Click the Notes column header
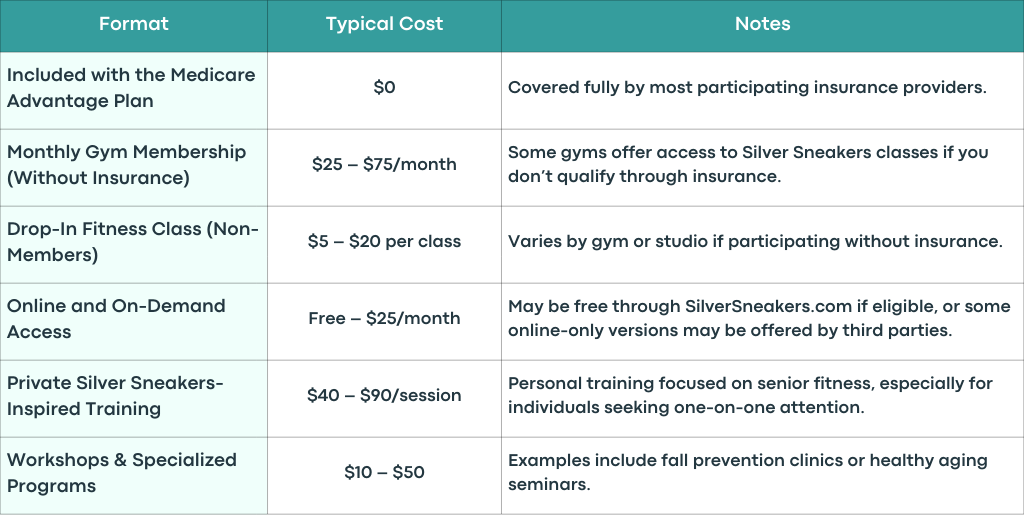This screenshot has height=515, width=1024. [x=763, y=25]
